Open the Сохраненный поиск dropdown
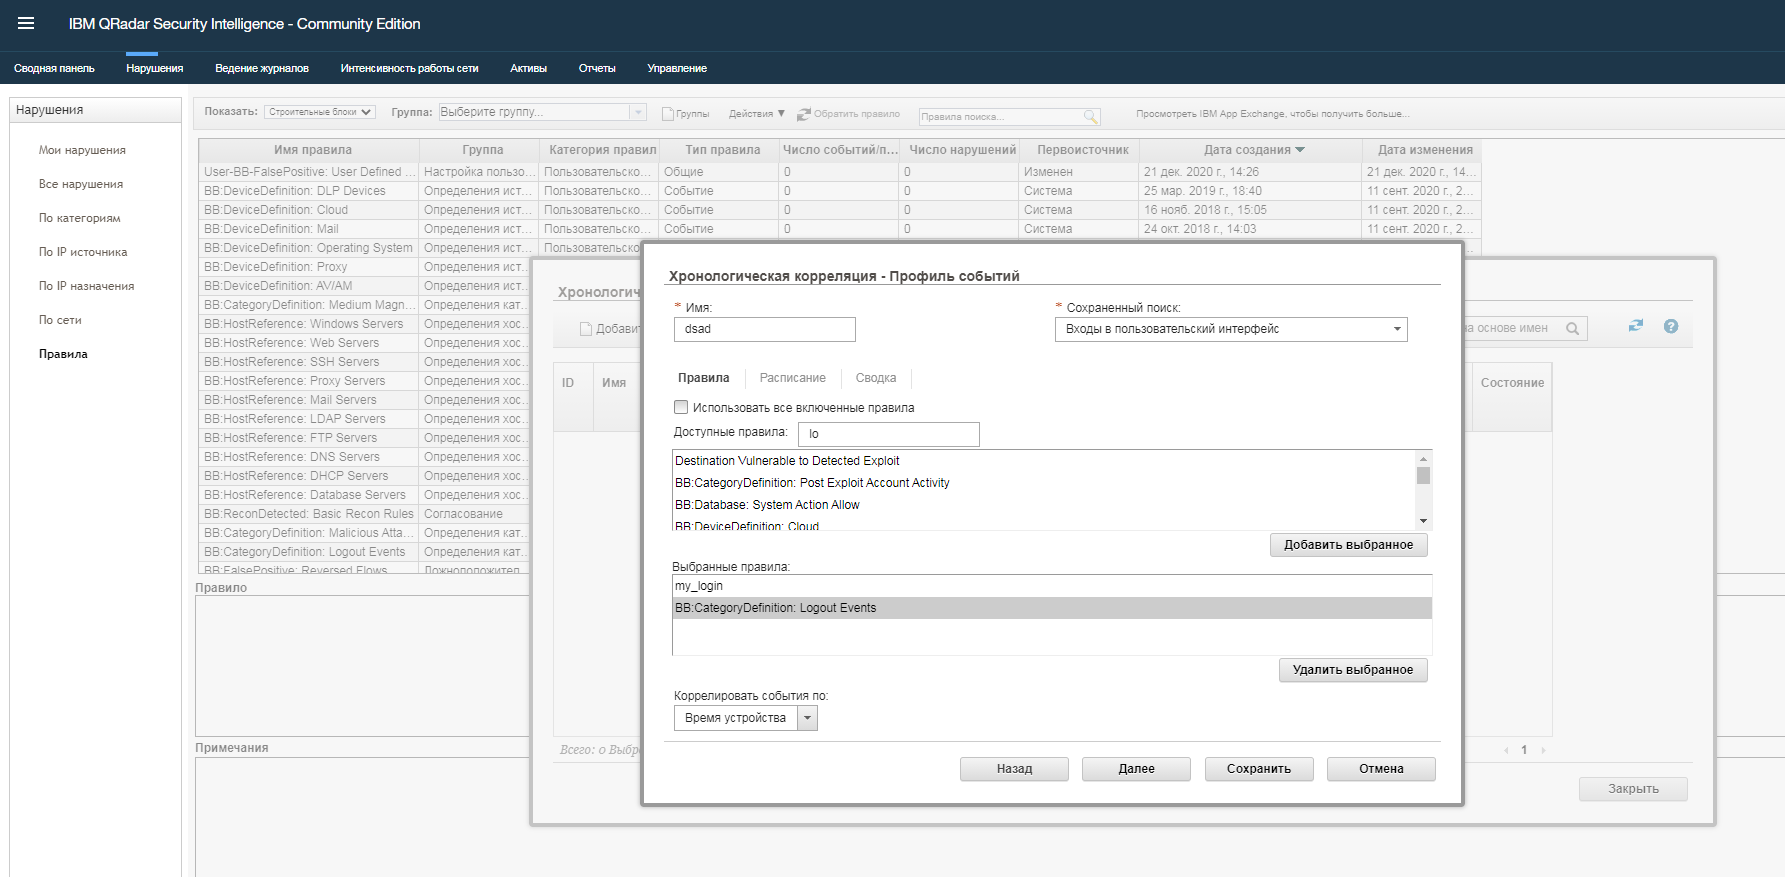 tap(1231, 329)
